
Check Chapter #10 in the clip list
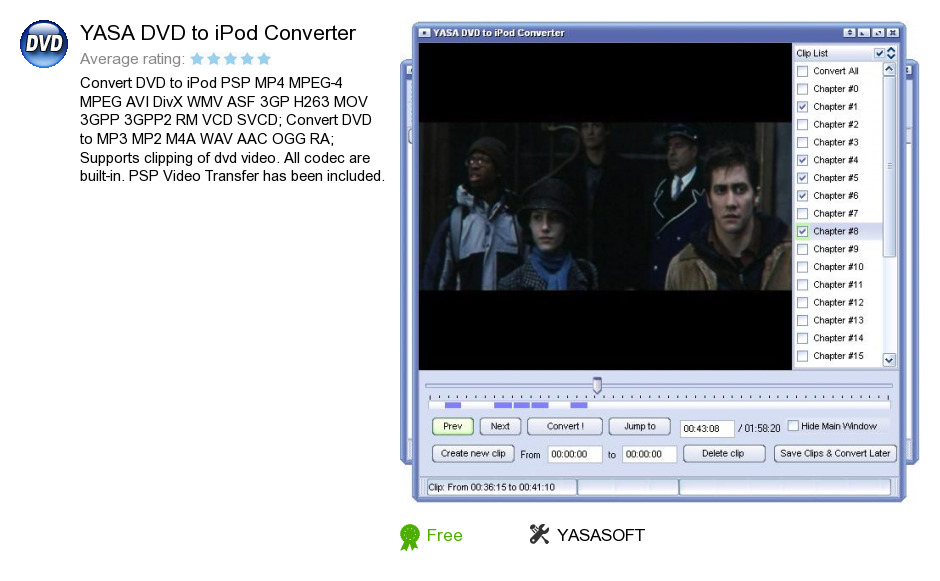coord(802,267)
